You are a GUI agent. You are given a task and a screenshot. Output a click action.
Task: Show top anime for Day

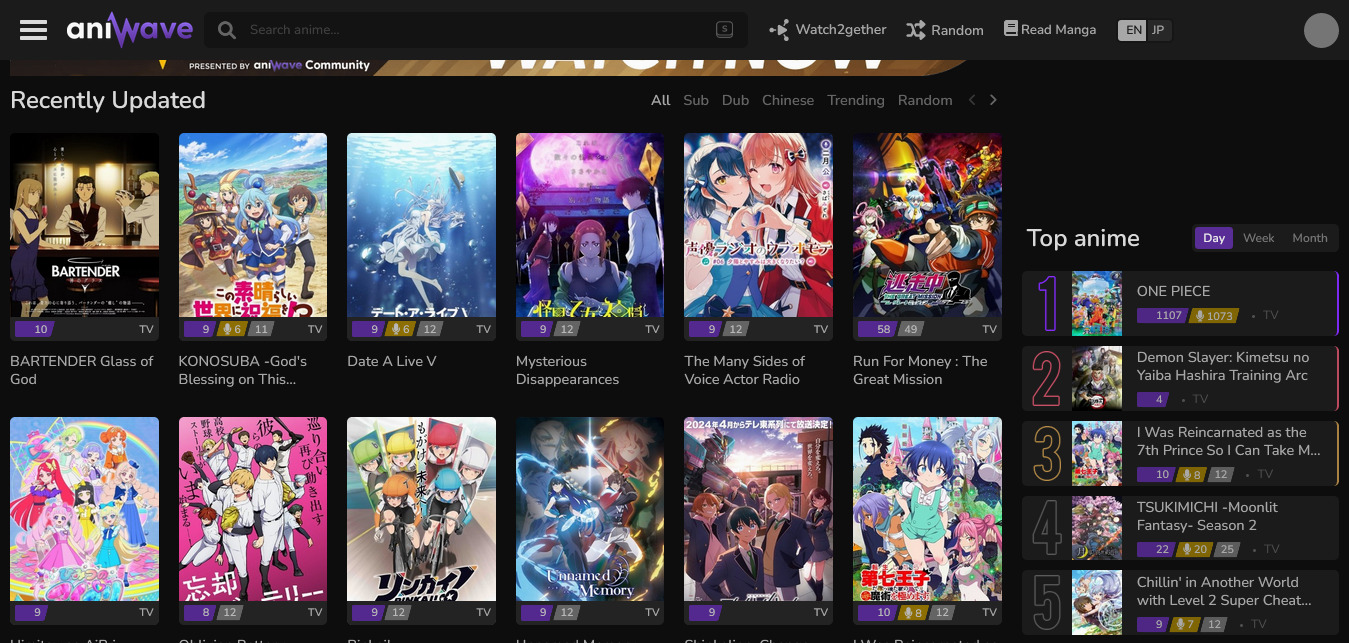tap(1214, 238)
